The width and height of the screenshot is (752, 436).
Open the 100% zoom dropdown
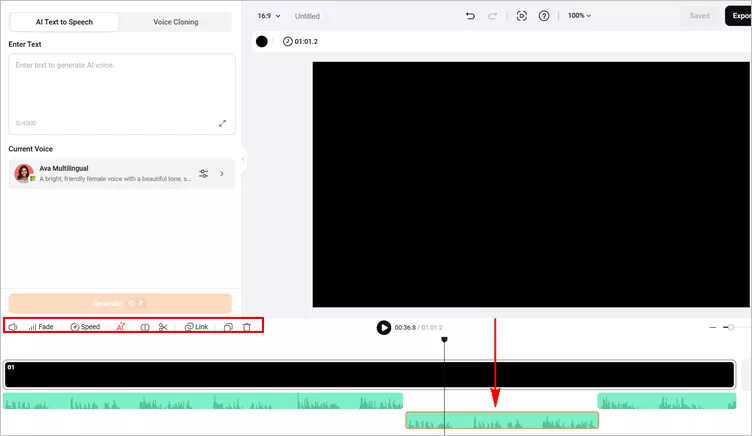coord(579,15)
